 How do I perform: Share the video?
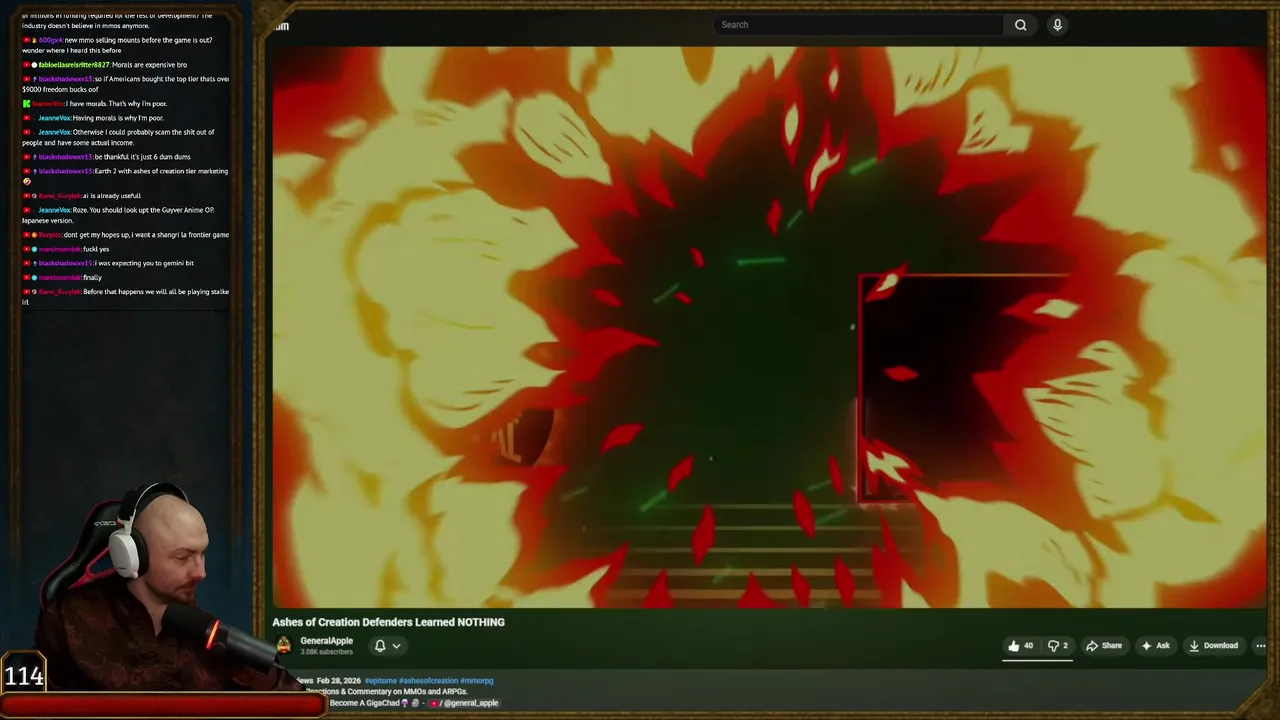[x=1104, y=646]
